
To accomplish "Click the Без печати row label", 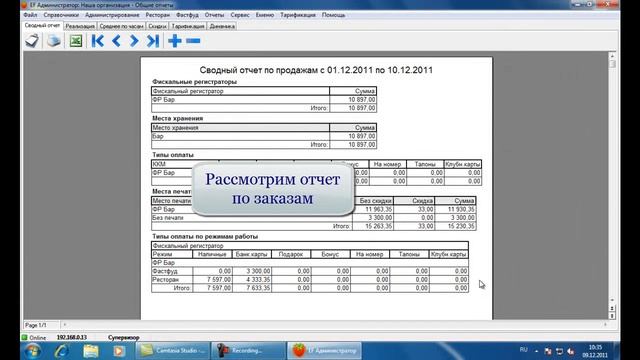I will click(168, 218).
